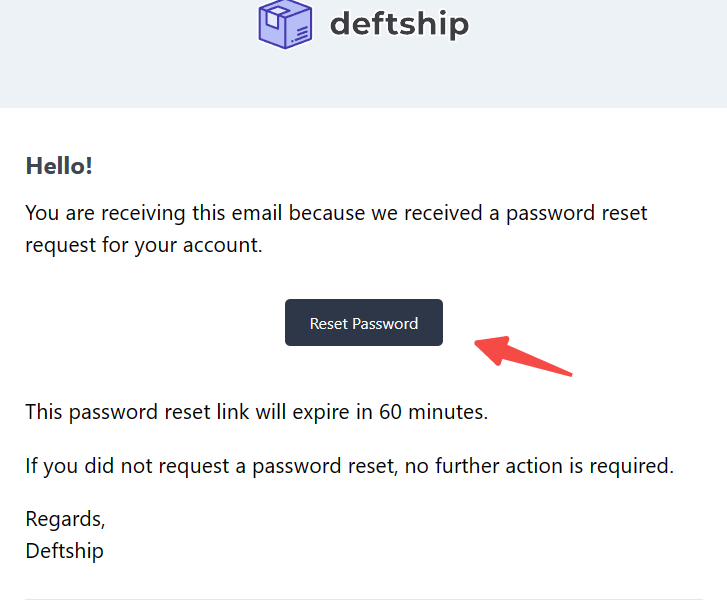
Task: Click the words 'password reset' in first paragraph
Action: tap(576, 214)
